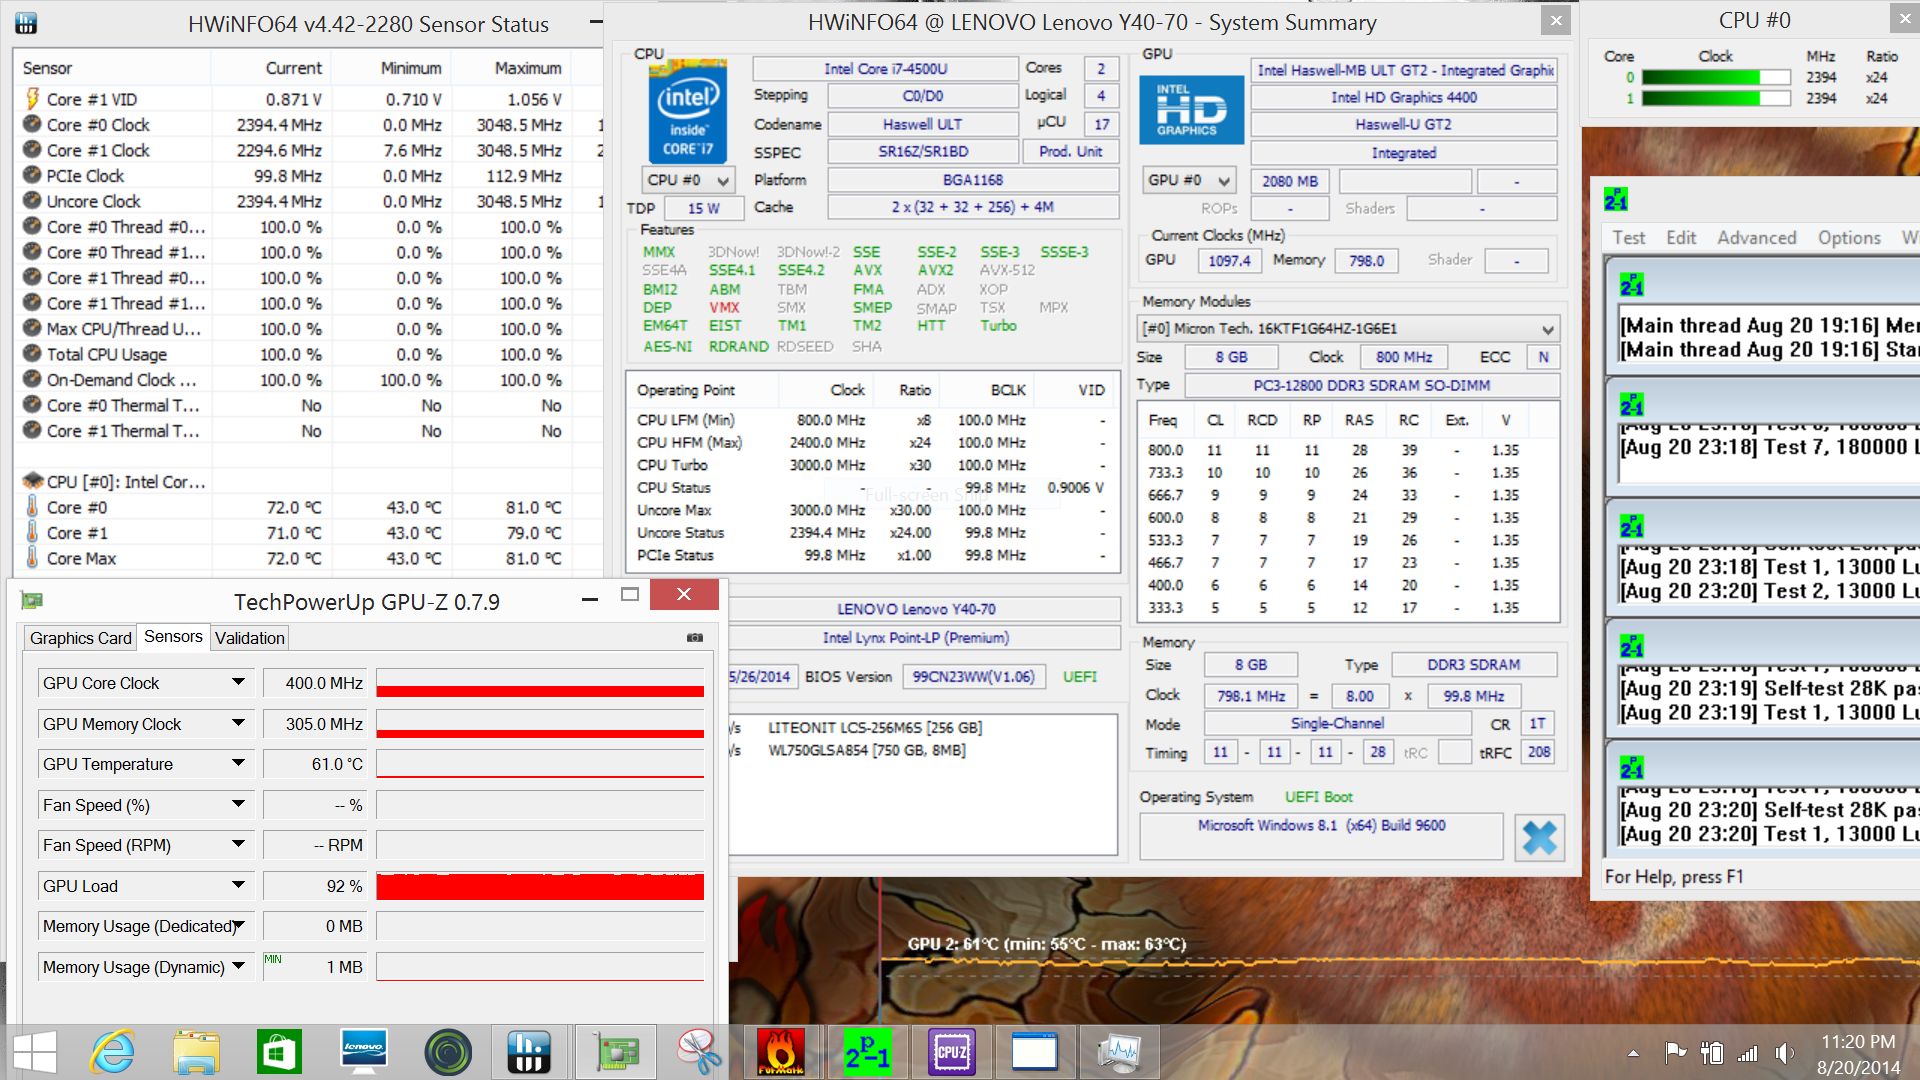Show hidden system tray icons

click(1633, 1053)
